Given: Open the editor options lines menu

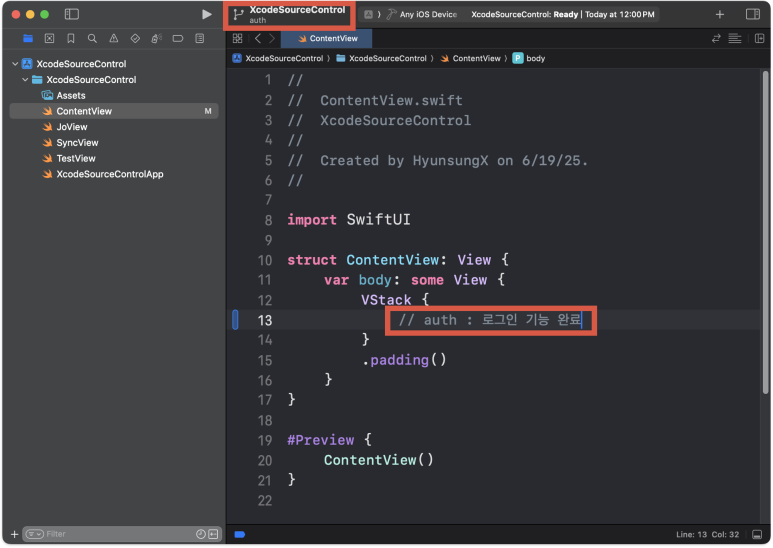Looking at the screenshot, I should point(735,38).
